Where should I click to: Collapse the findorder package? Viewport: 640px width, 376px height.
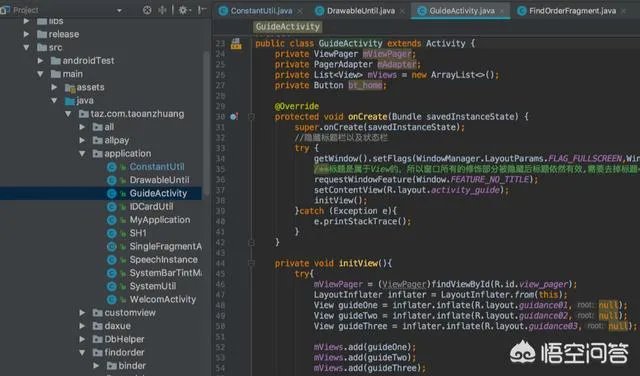click(82, 352)
